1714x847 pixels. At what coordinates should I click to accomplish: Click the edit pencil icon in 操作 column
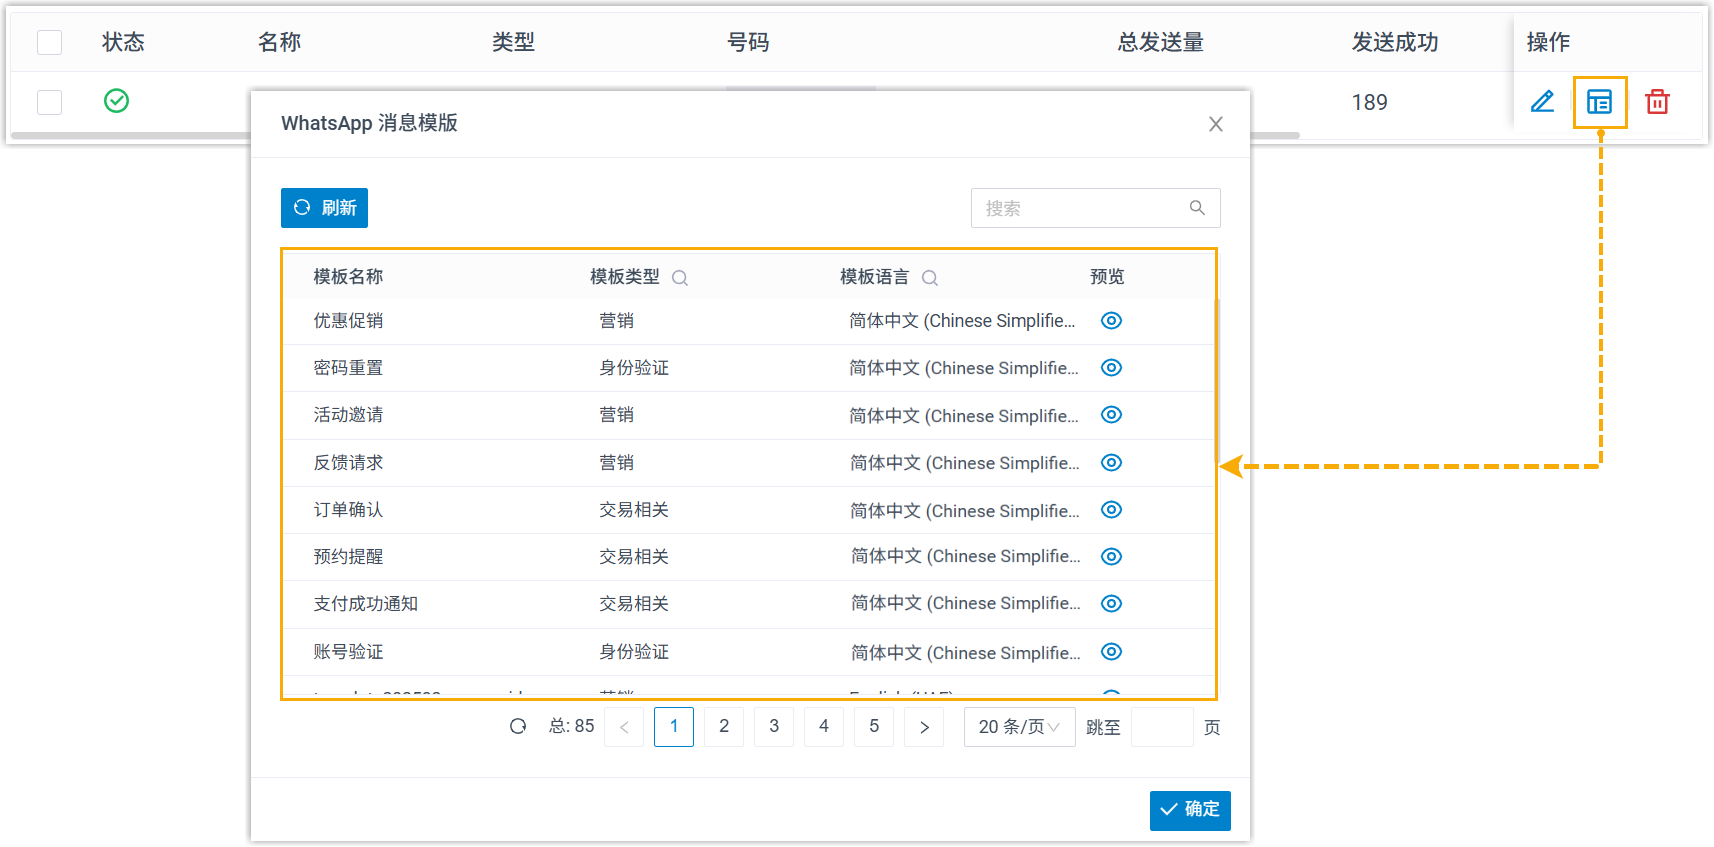(1542, 102)
